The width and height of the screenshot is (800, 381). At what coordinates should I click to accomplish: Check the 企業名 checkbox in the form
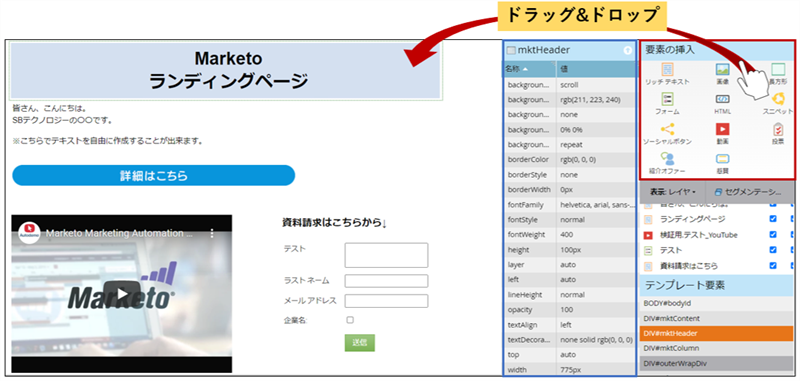pyautogui.click(x=350, y=320)
